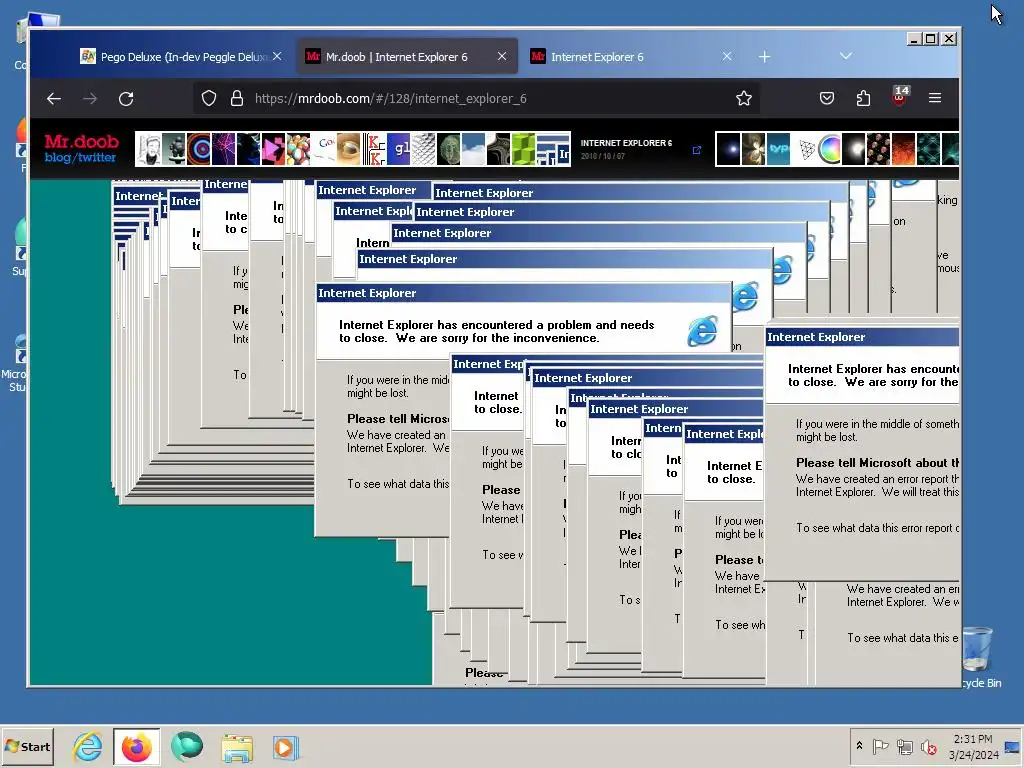
Task: Open the tracking protection shield icon
Action: pos(208,99)
